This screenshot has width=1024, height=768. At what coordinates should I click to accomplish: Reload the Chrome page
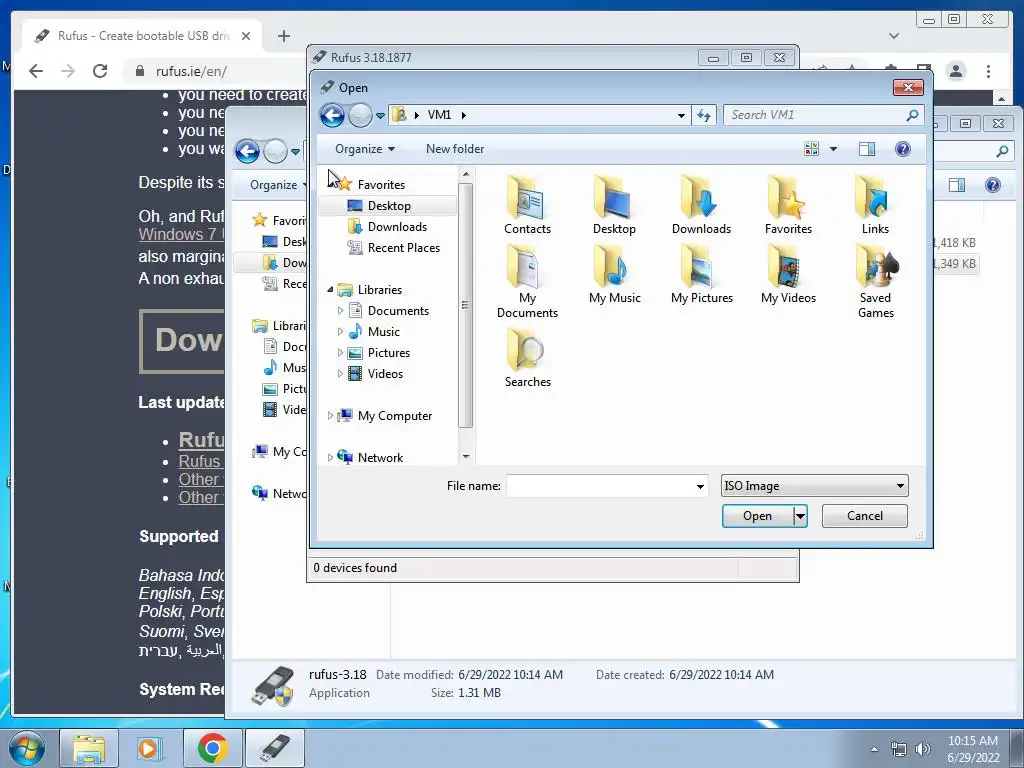(x=100, y=71)
